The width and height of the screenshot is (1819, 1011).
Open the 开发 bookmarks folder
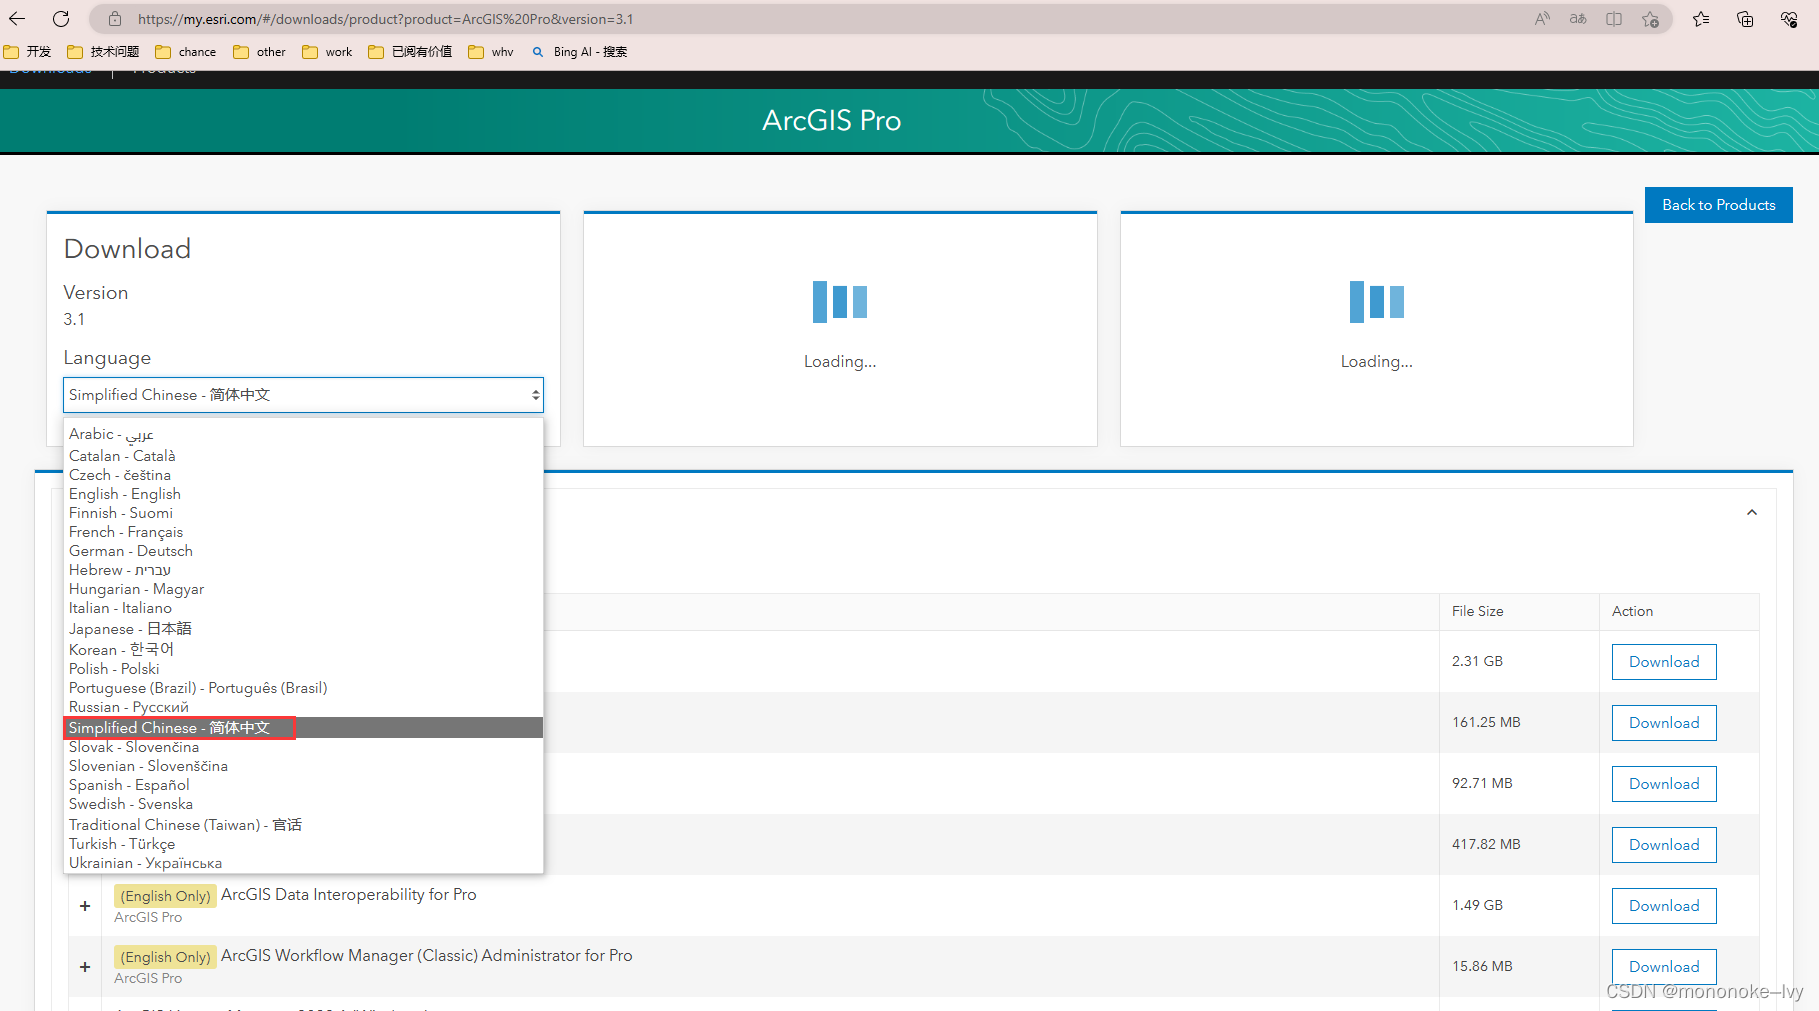click(x=28, y=52)
